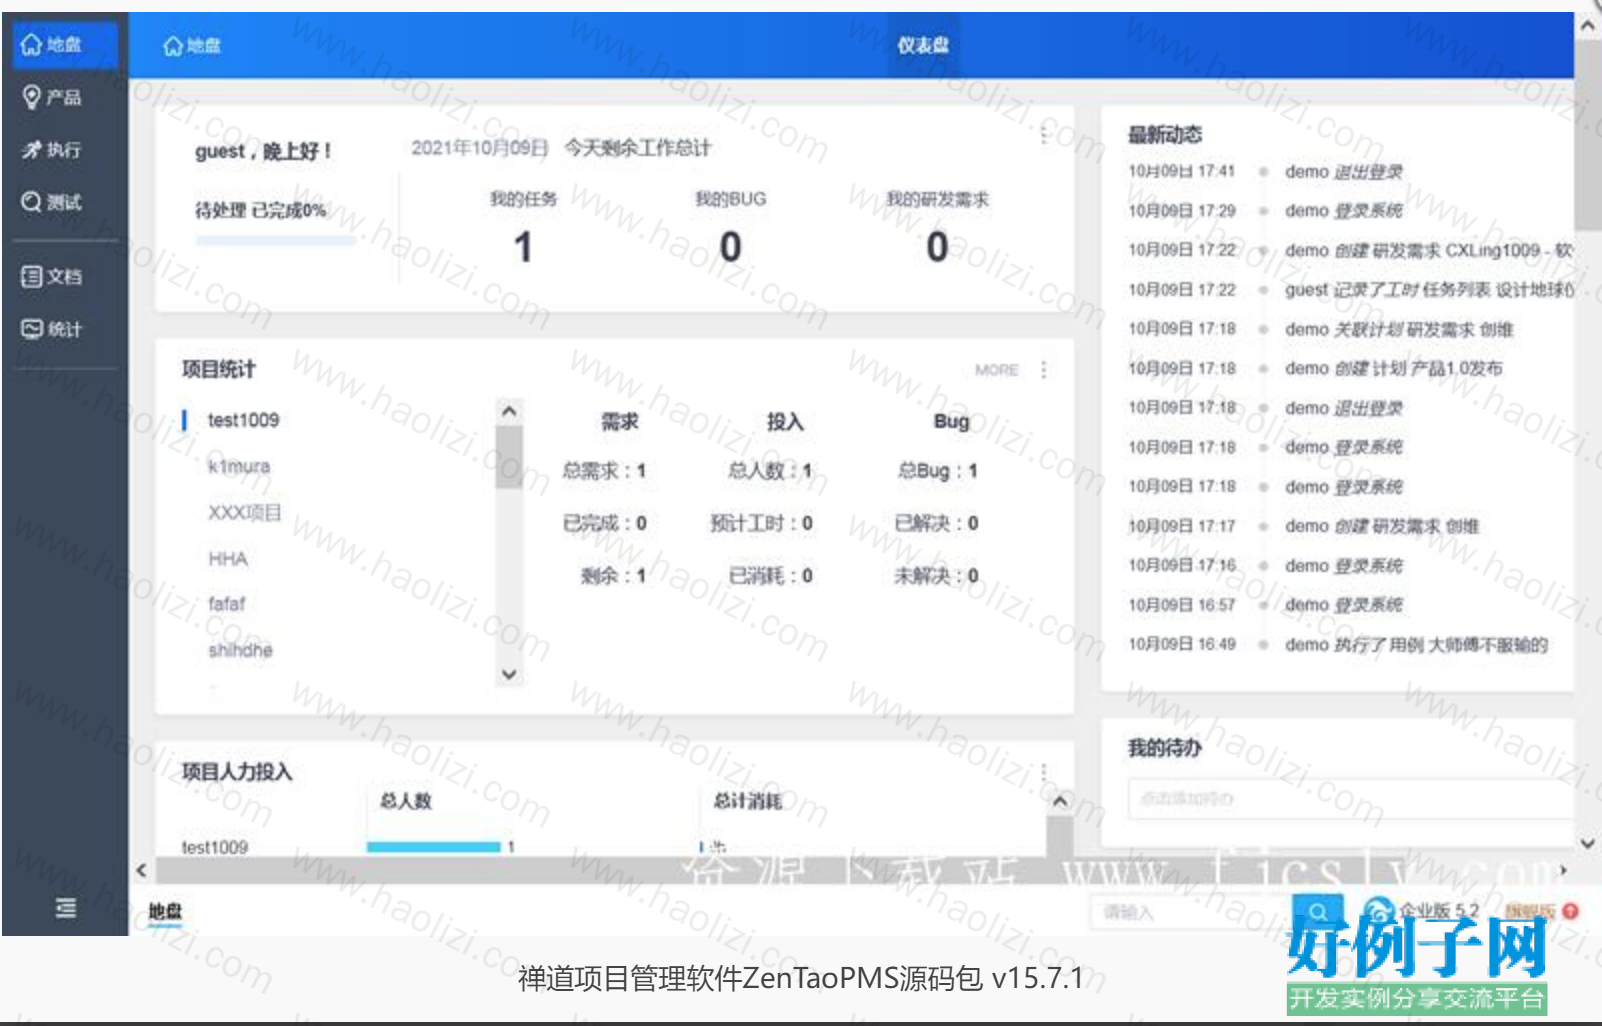Click bottom search input field
The width and height of the screenshot is (1602, 1026).
coord(1190,912)
